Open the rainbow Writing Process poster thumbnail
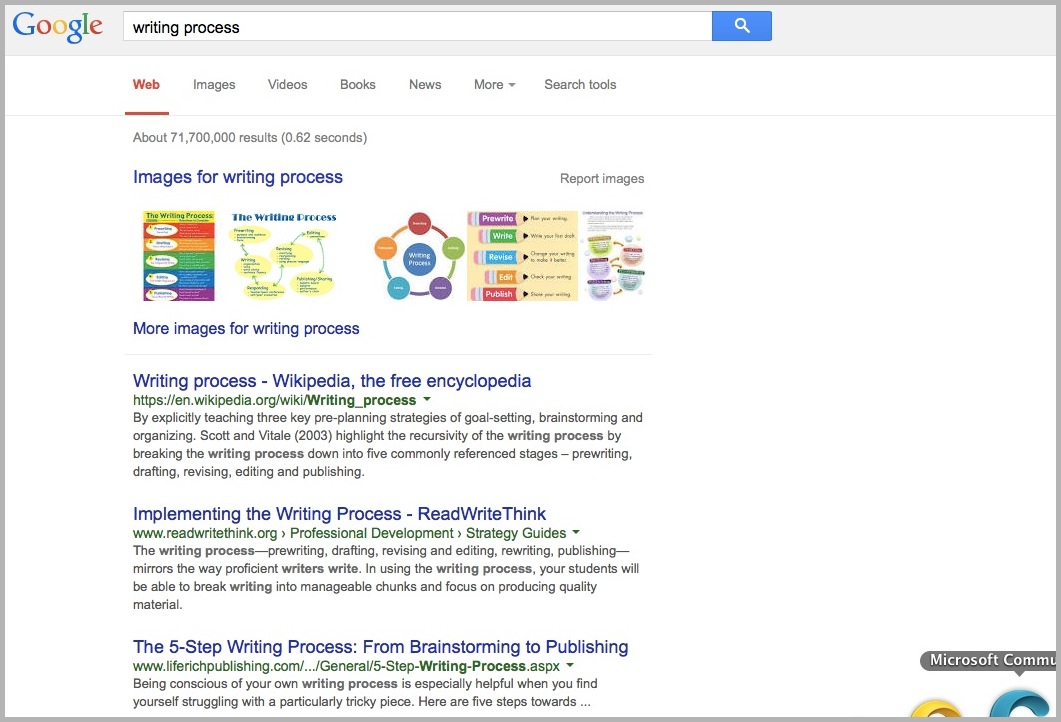 [x=179, y=255]
